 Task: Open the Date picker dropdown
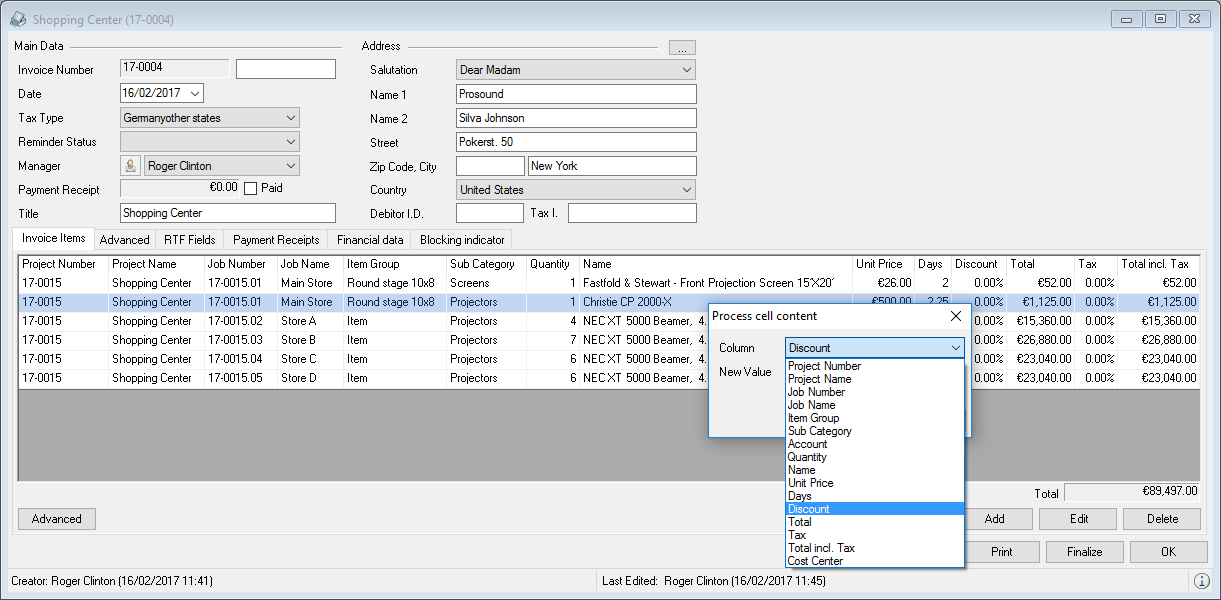tap(194, 93)
